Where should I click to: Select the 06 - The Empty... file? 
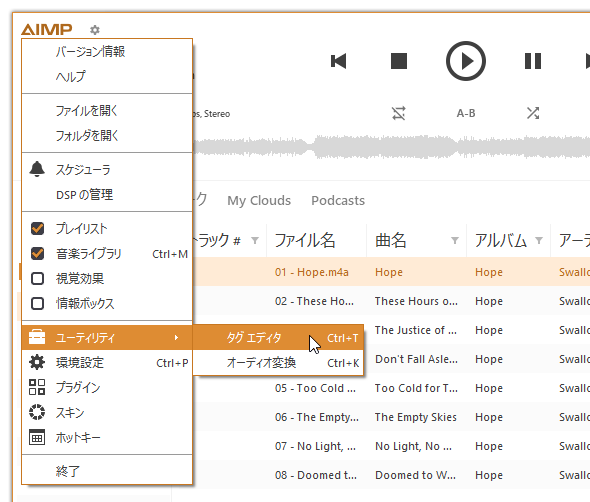316,417
